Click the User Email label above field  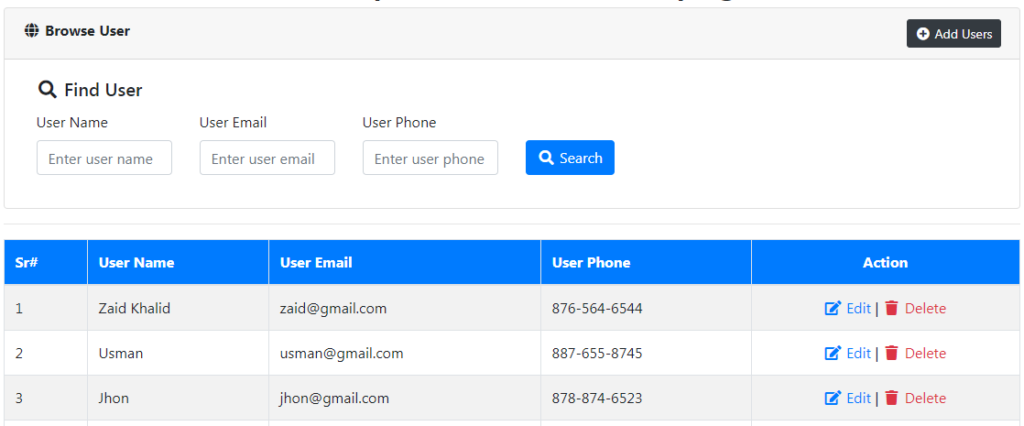point(233,122)
